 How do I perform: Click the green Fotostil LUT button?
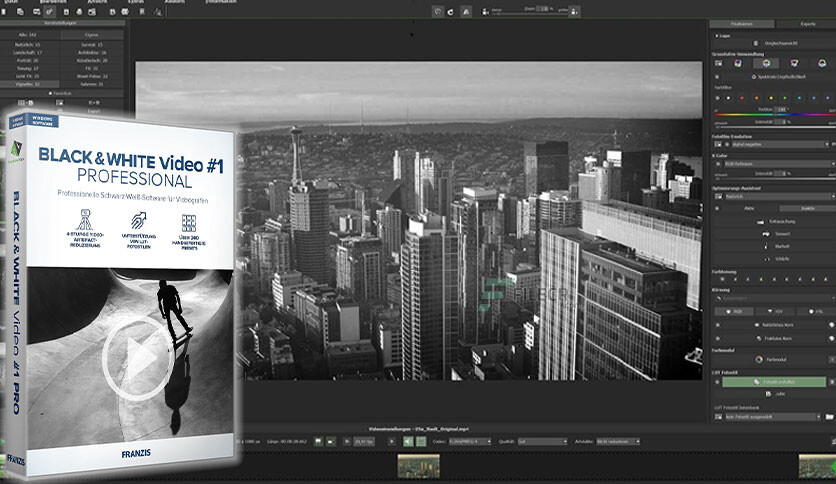[x=774, y=382]
